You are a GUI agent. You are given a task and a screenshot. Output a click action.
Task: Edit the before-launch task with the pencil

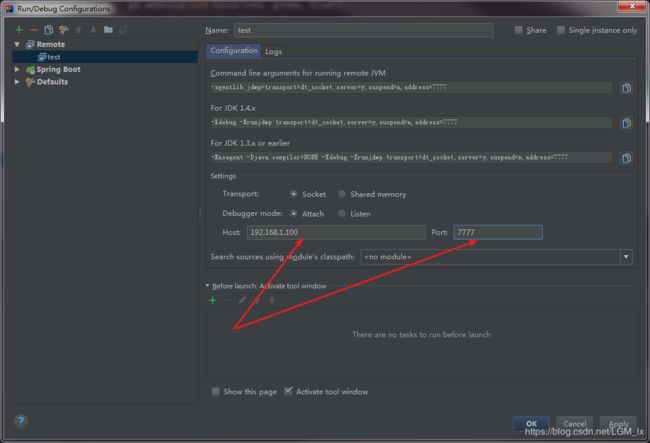coord(242,300)
